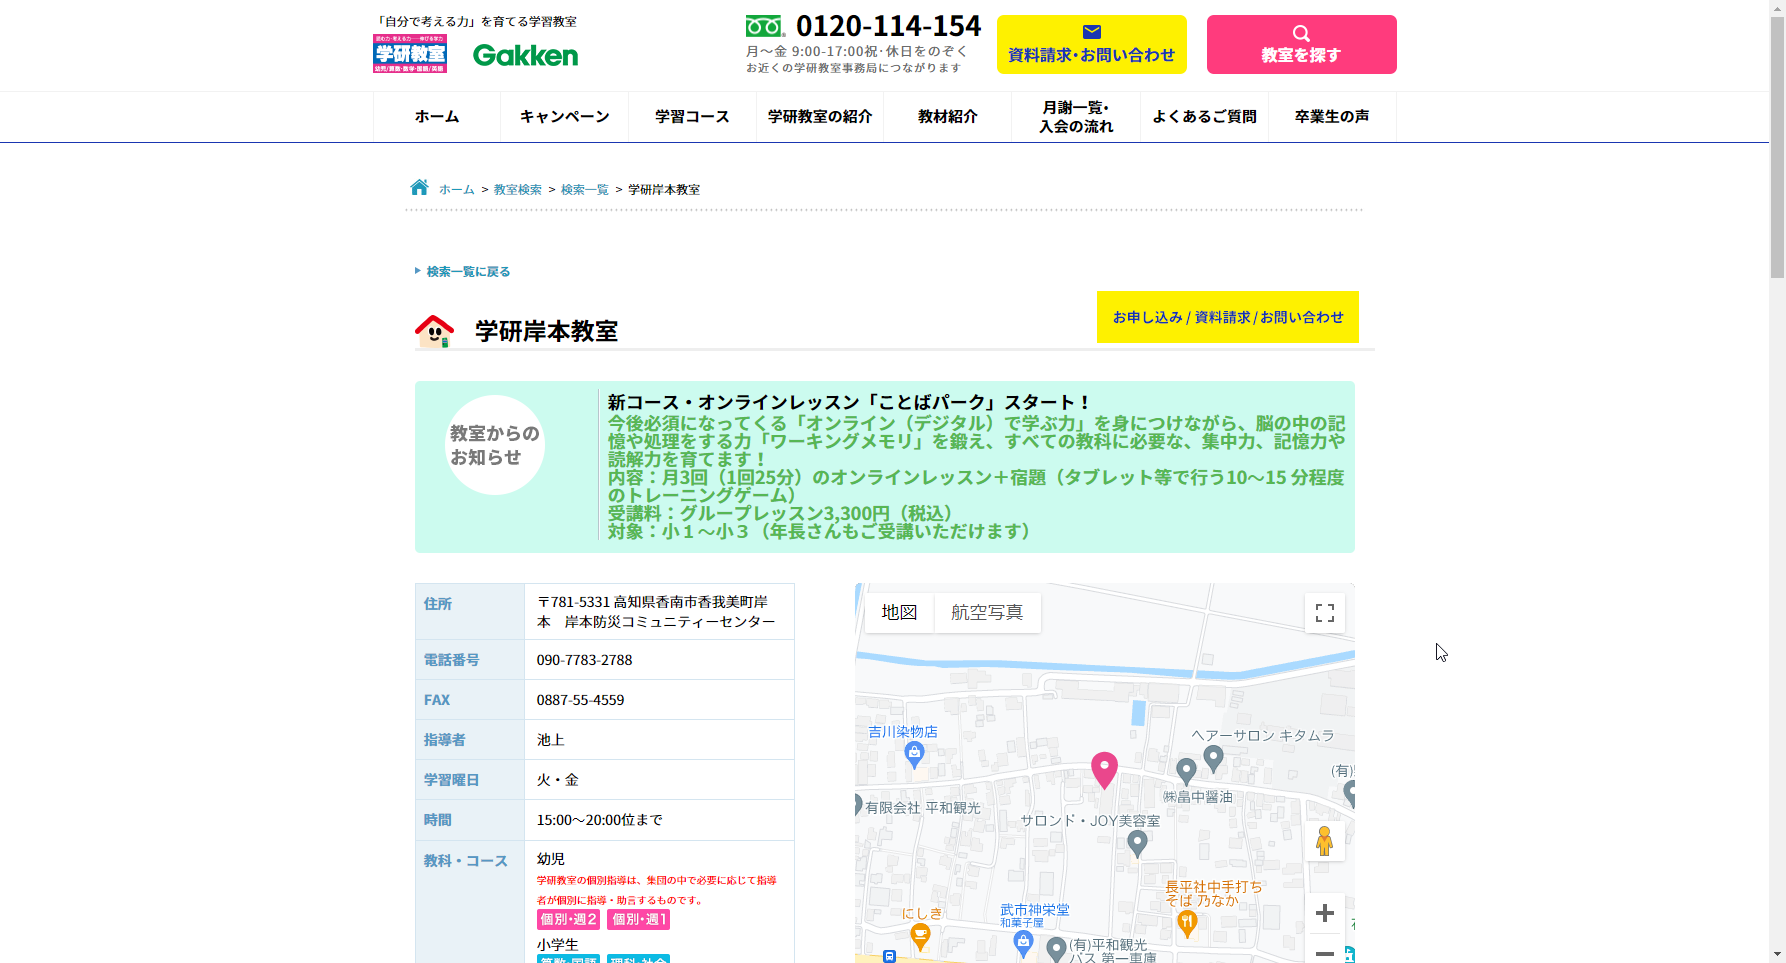
Task: Open 学研教室の紹介 menu item
Action: coord(820,117)
